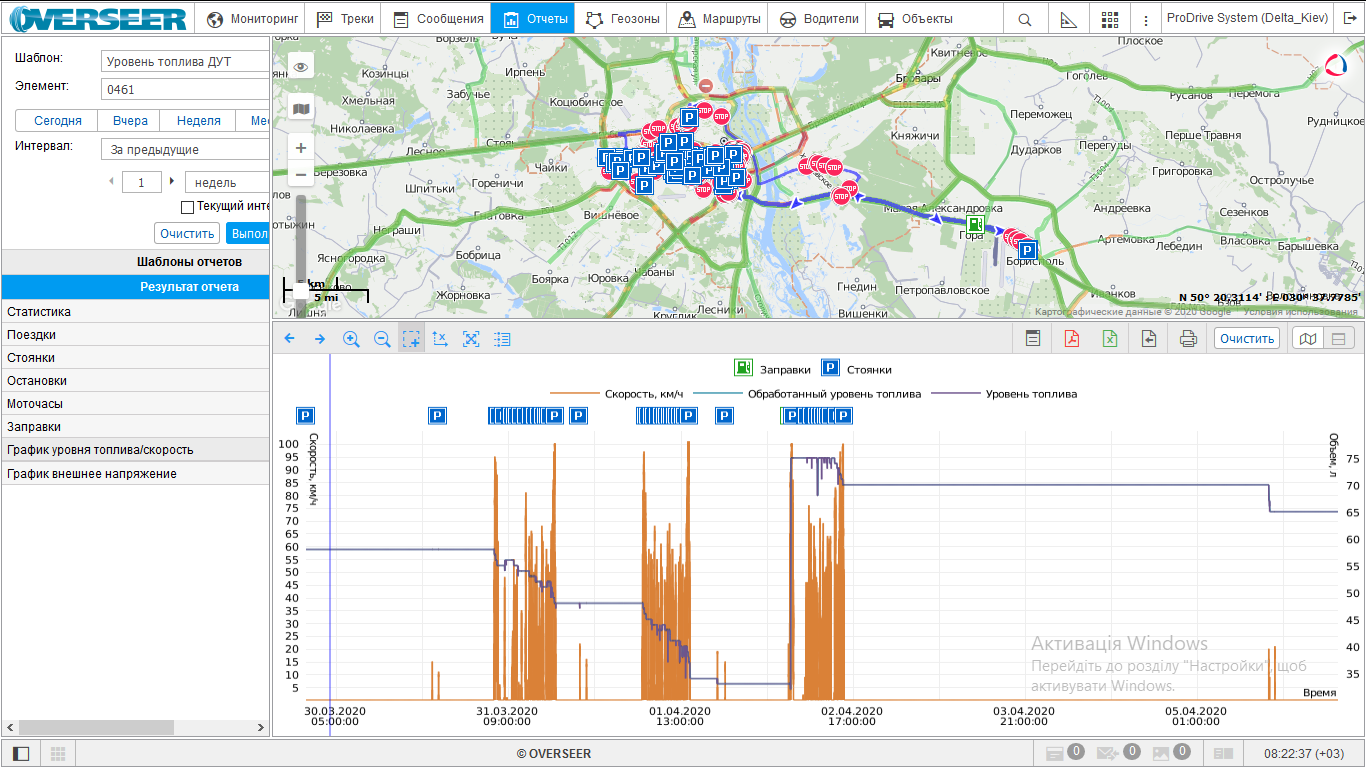Expand the 'Шаблоны отчетов' section

[x=136, y=262]
